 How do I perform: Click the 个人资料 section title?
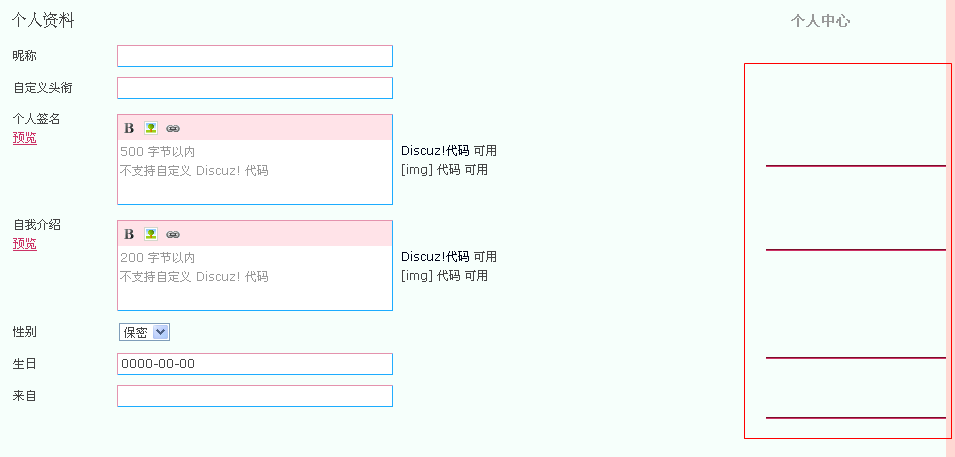(43, 21)
